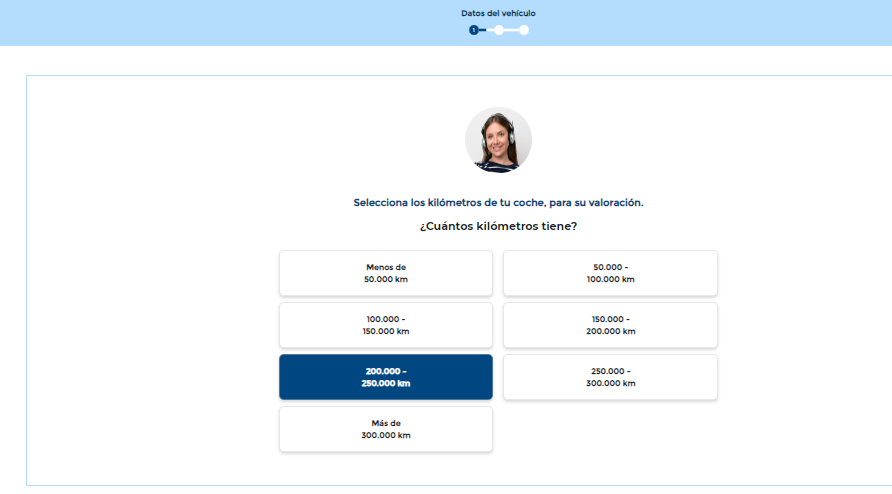892x494 pixels.
Task: Choose the 50.000 - 100.000 km range
Action: click(x=610, y=273)
